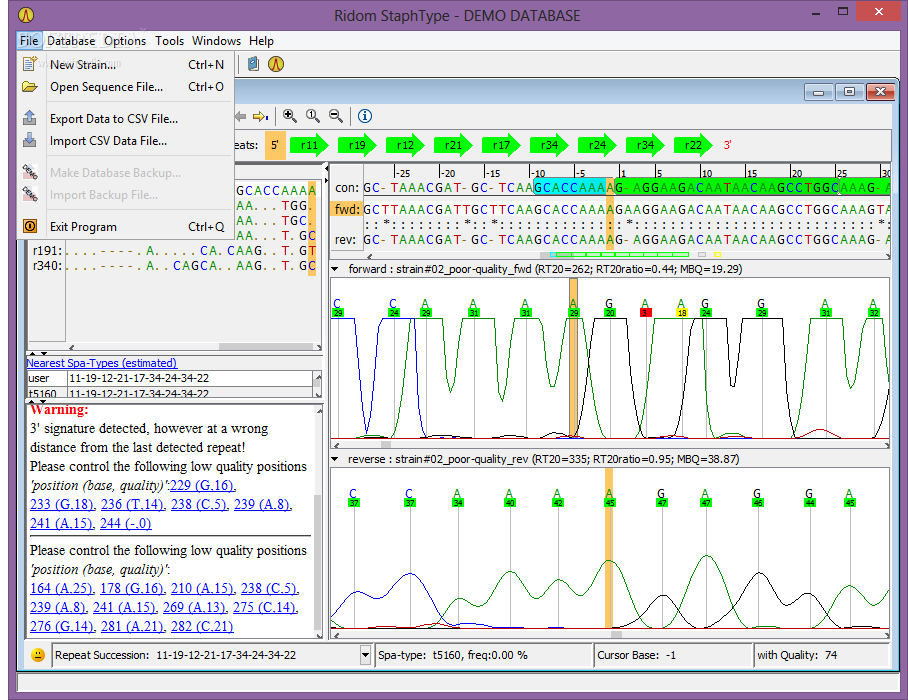Open the Options menu
The height and width of the screenshot is (700, 908).
(x=125, y=41)
